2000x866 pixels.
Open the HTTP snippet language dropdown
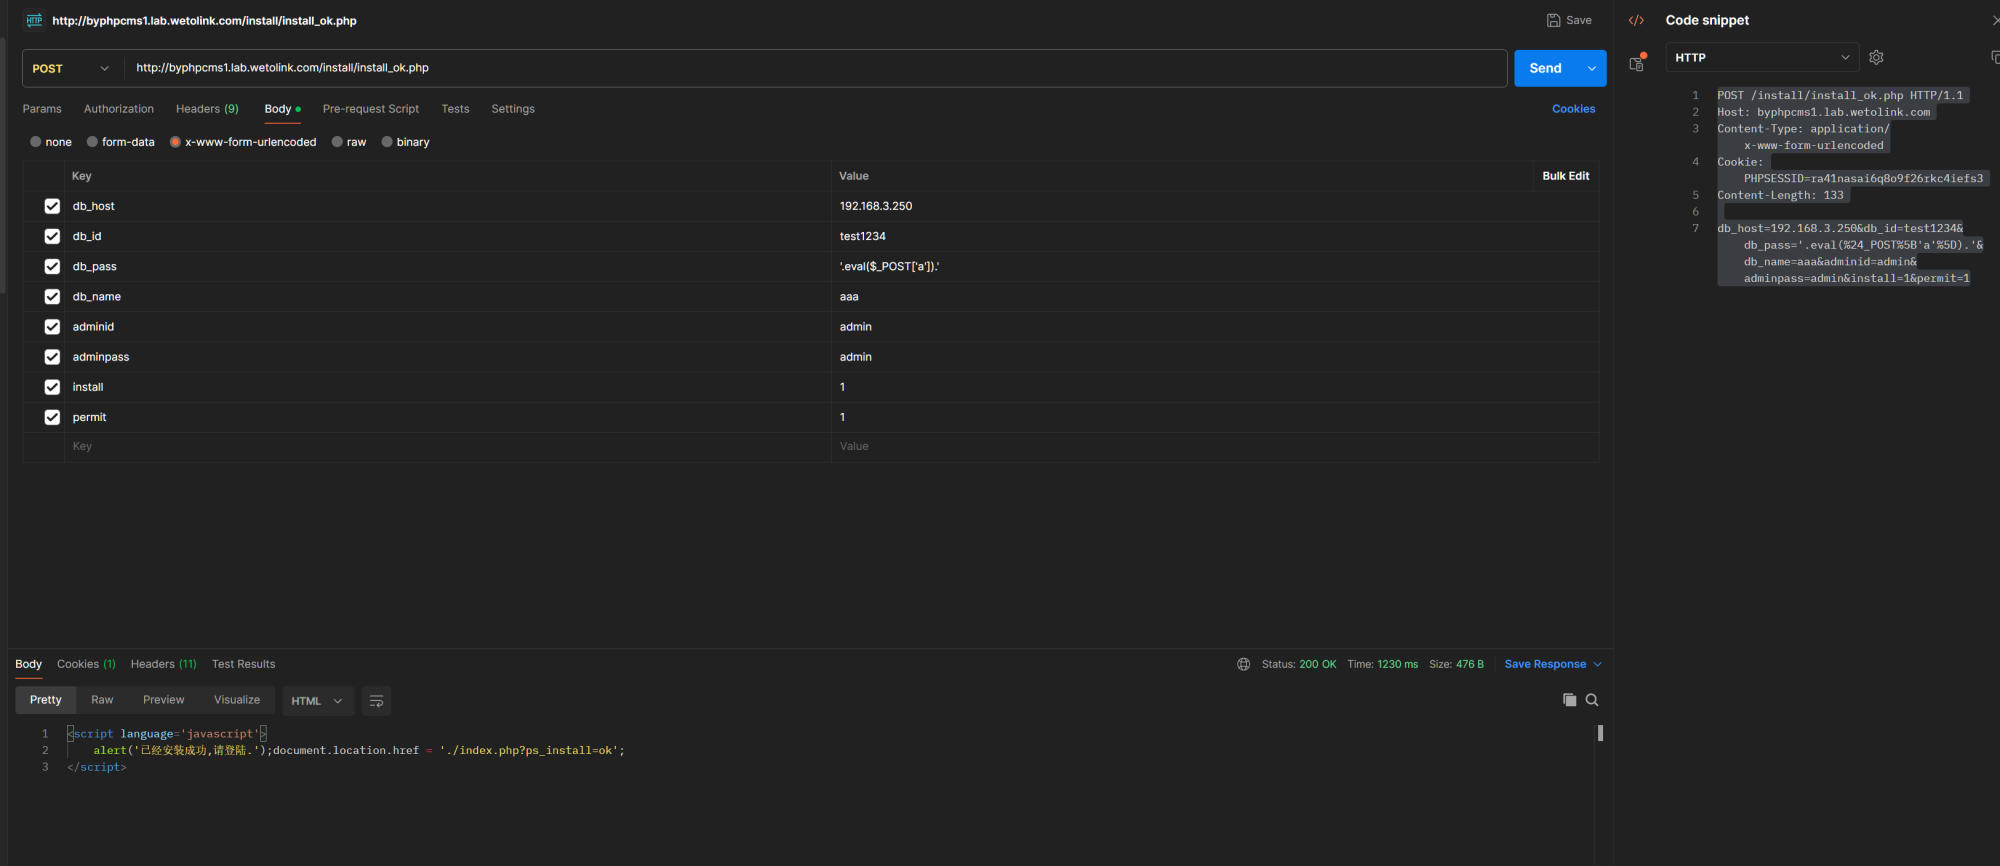click(1762, 58)
